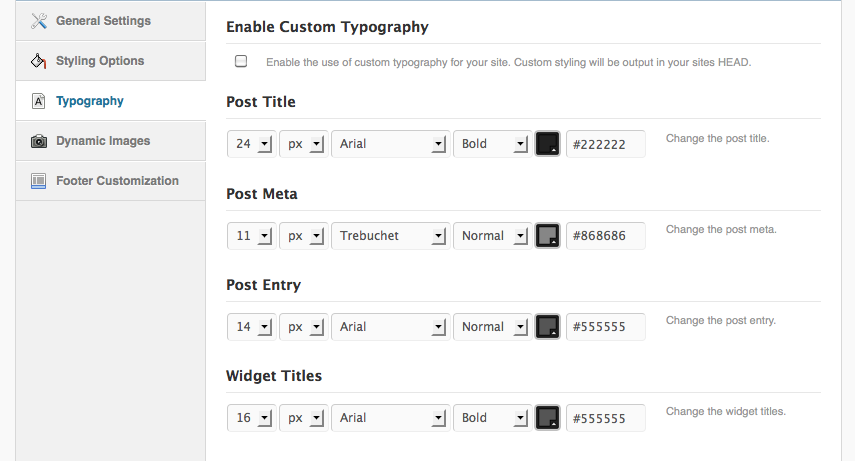Click the Post Meta color swatch
This screenshot has width=855, height=461.
[547, 236]
